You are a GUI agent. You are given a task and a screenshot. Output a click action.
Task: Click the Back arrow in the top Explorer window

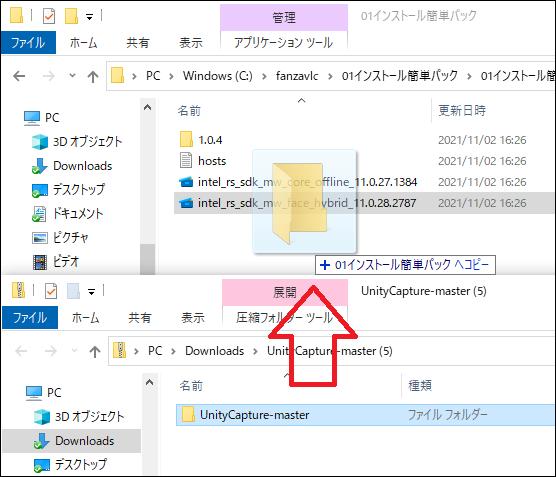pyautogui.click(x=19, y=76)
